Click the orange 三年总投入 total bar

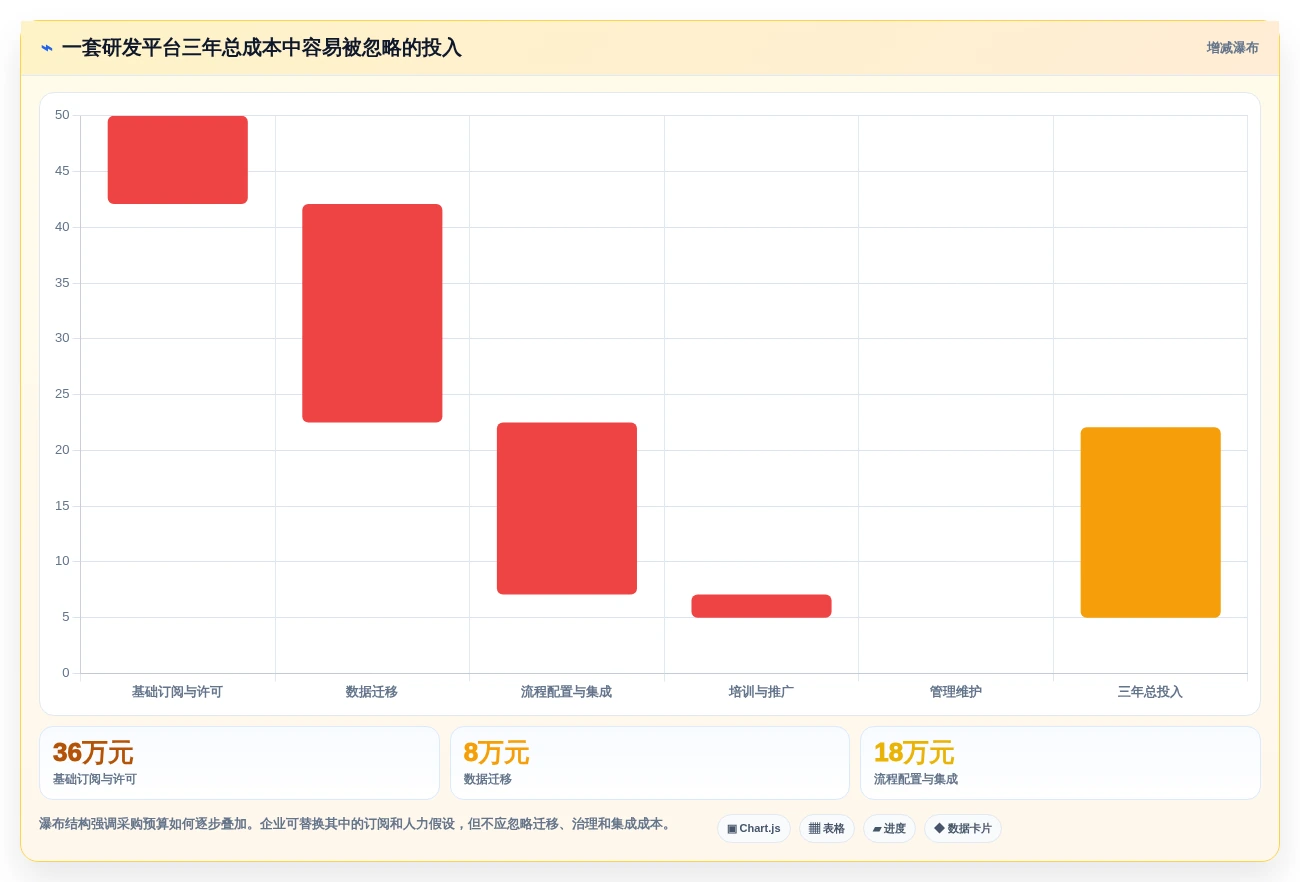1150,522
